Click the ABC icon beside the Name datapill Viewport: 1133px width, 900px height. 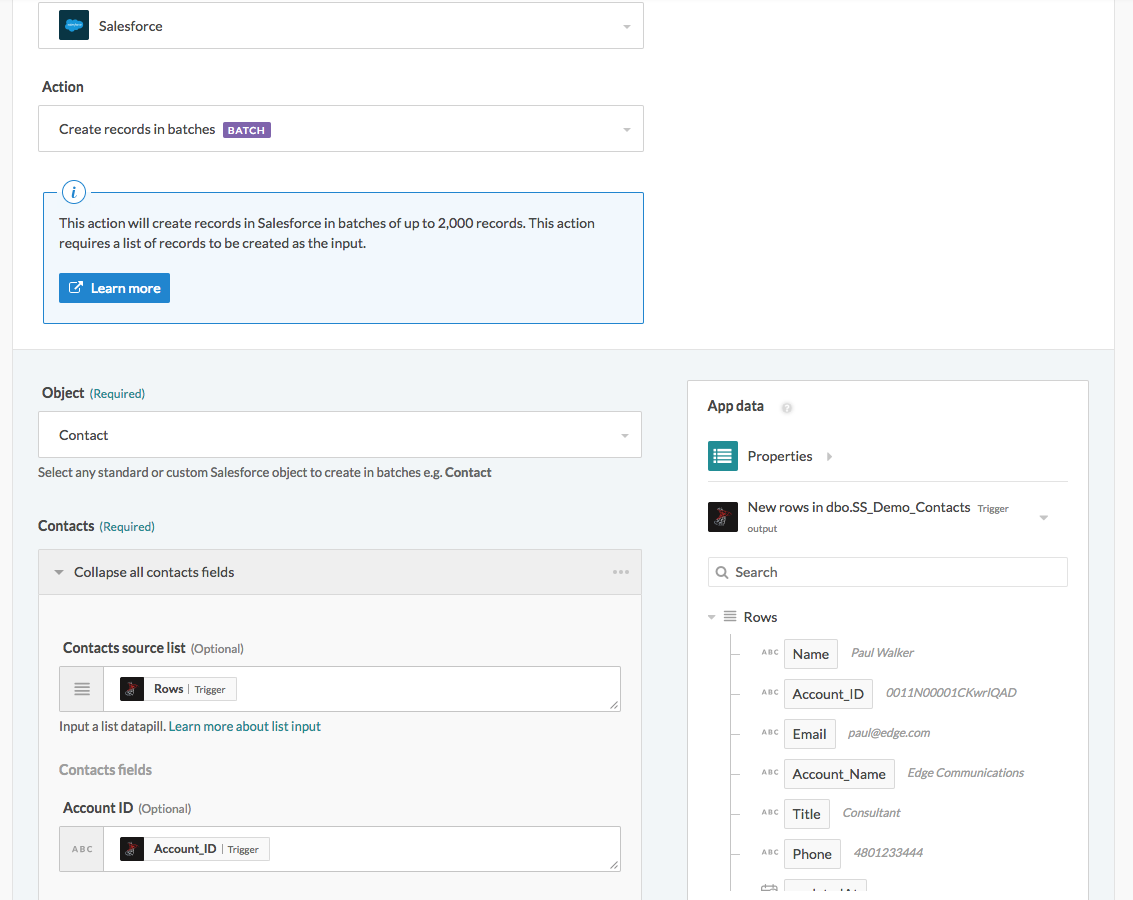[x=768, y=653]
